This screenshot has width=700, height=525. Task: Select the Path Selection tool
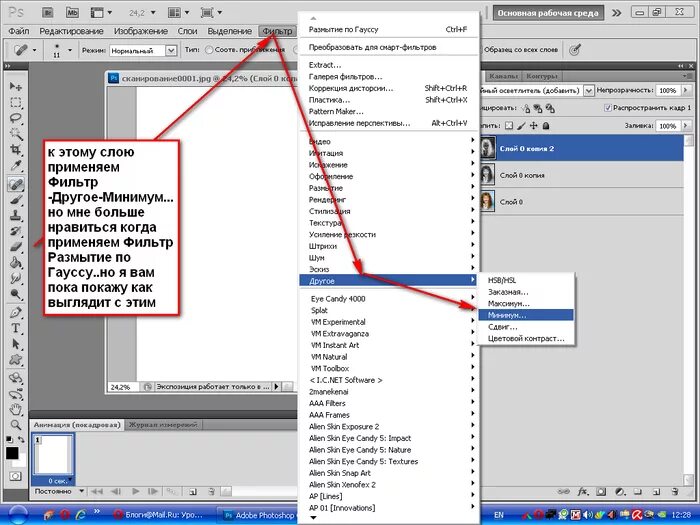(16, 344)
